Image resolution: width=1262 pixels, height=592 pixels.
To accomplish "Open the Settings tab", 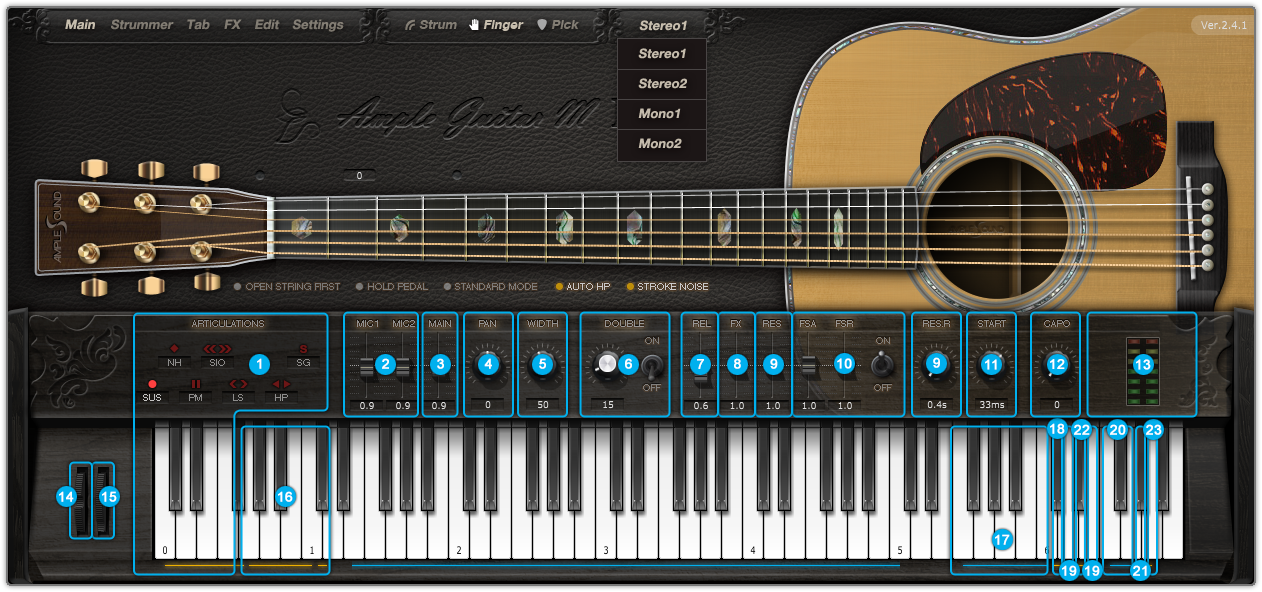I will 318,25.
